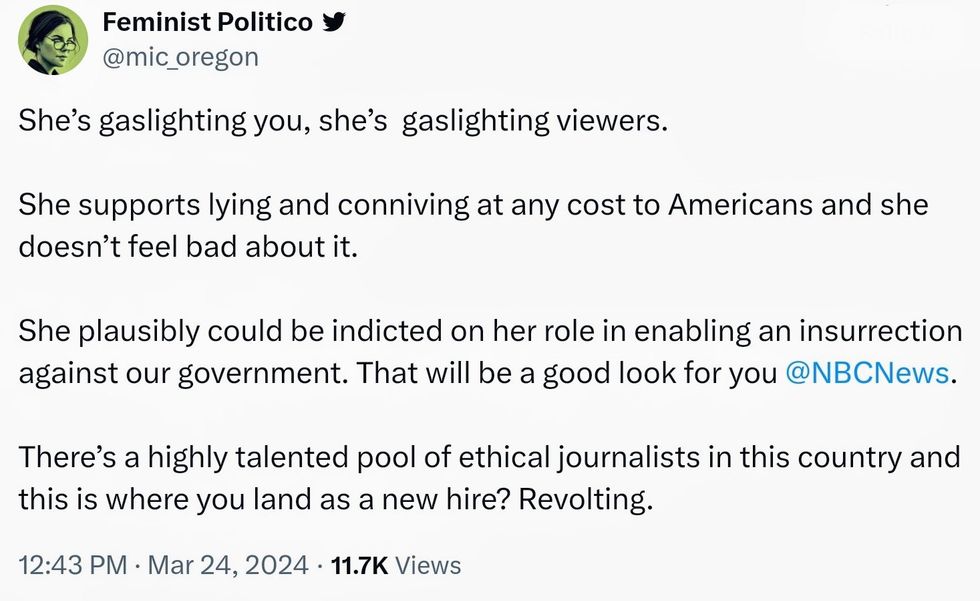Click the Feminist Politico profile avatar
Viewport: 980px width, 601px height.
coord(53,40)
